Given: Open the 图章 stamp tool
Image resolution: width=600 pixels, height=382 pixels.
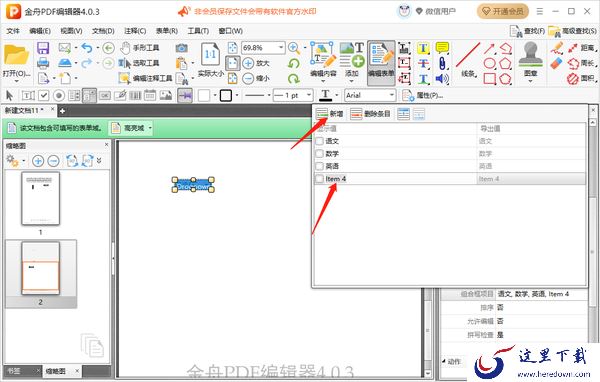Looking at the screenshot, I should click(530, 61).
